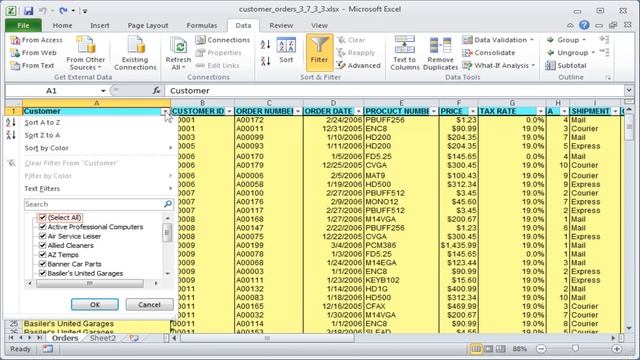Screen dimensions: 640x360
Task: Open the File tab
Action: coord(23,25)
